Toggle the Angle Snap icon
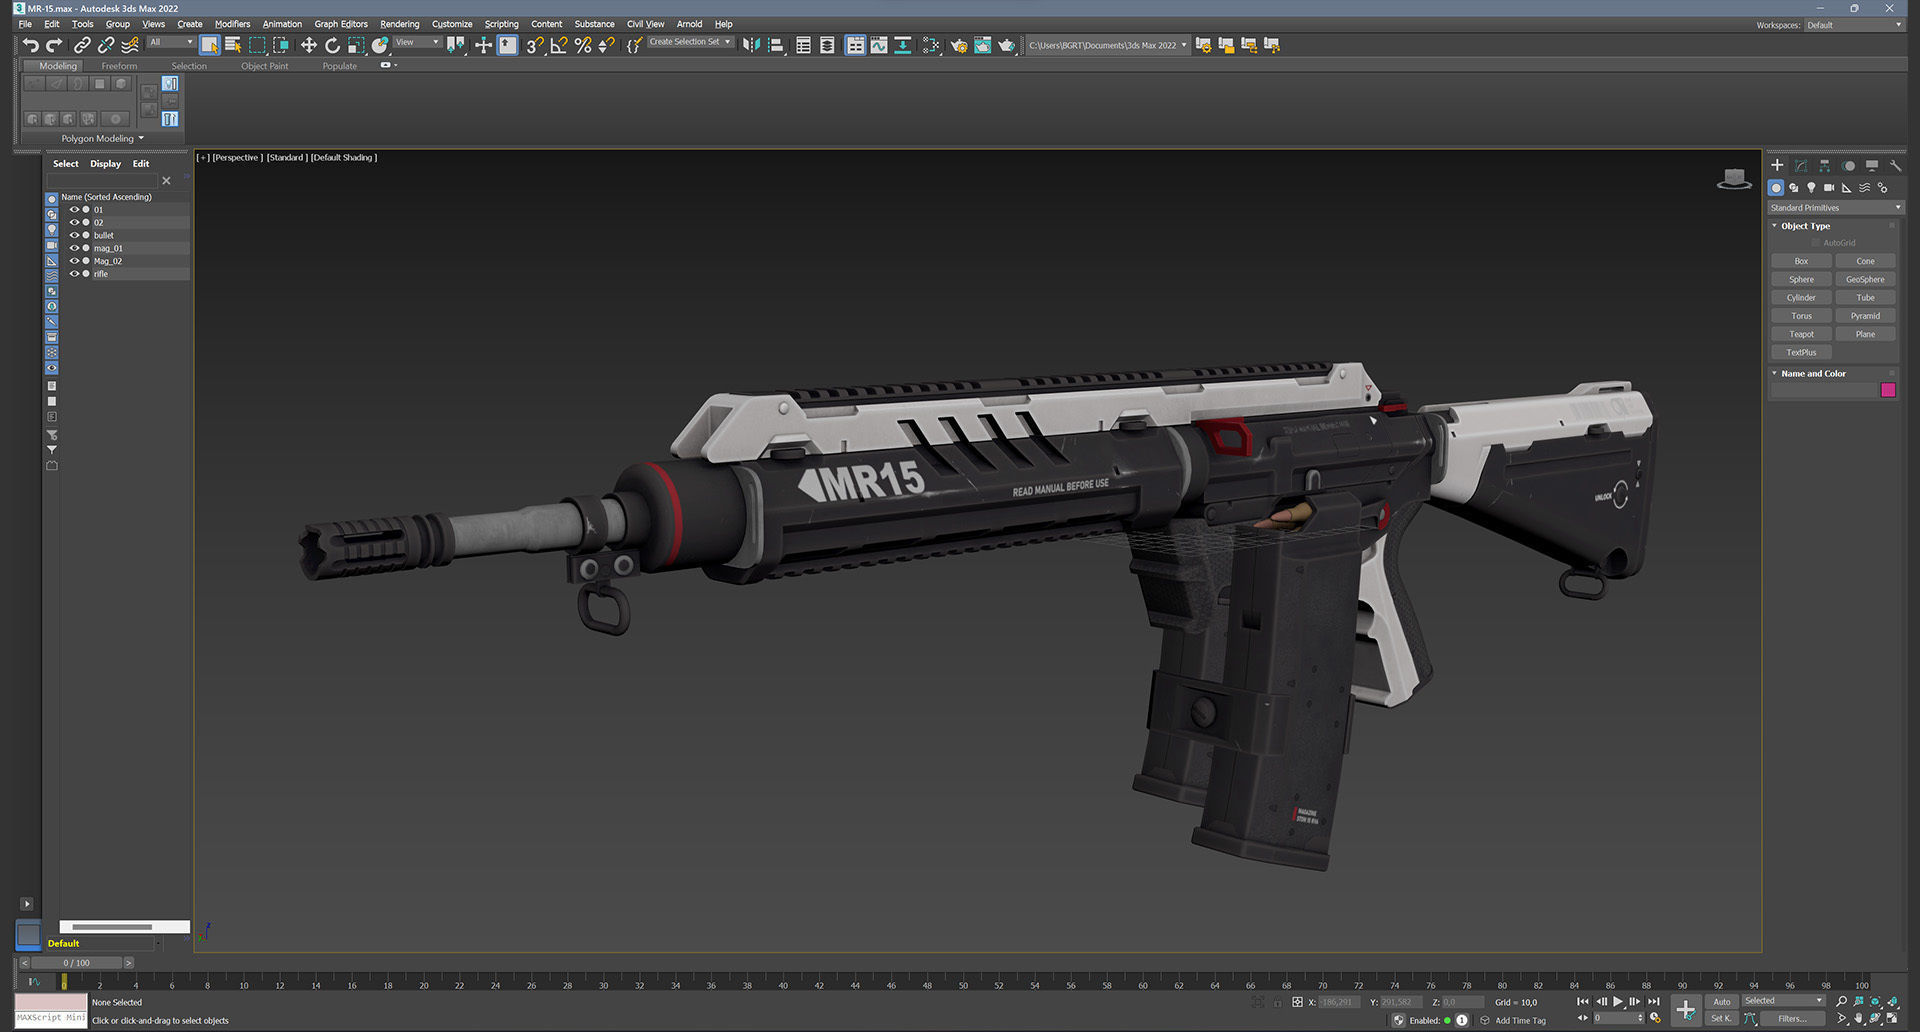 tap(559, 45)
